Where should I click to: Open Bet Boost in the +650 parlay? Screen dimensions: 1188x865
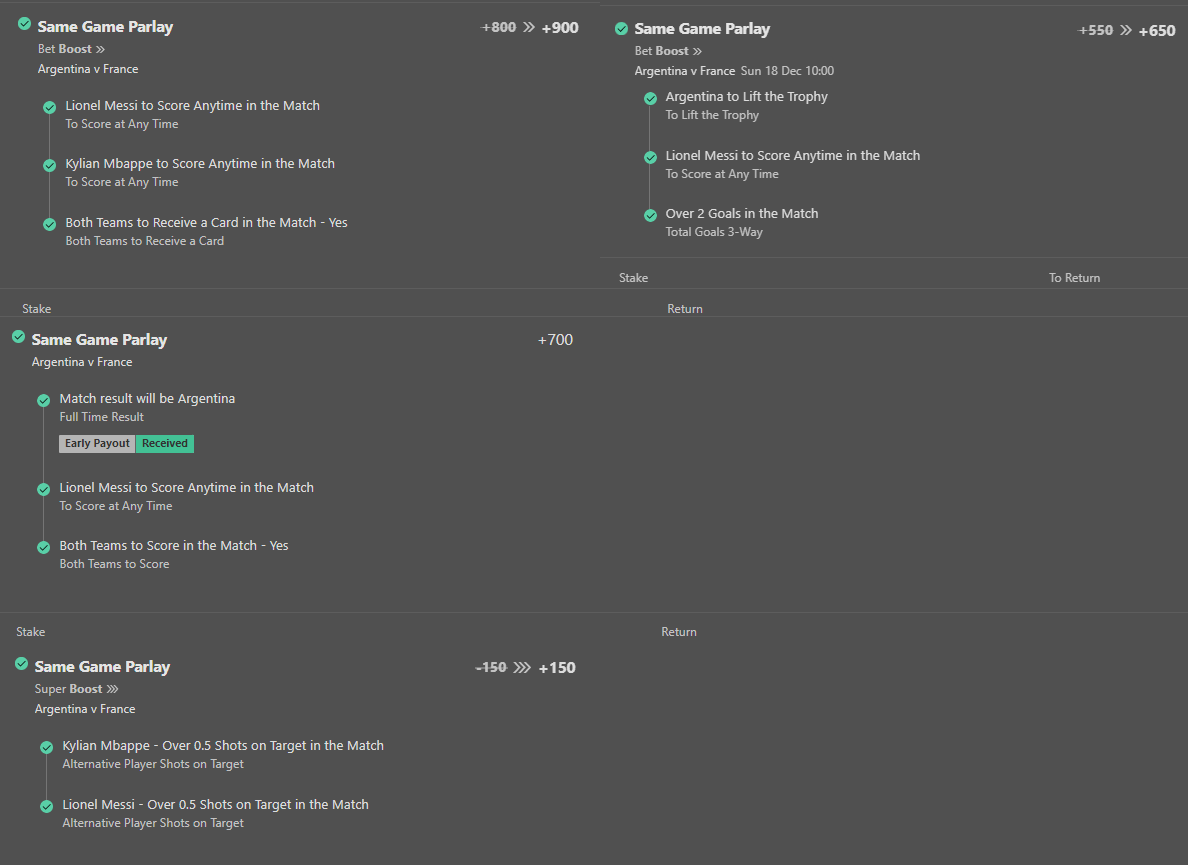coord(668,51)
